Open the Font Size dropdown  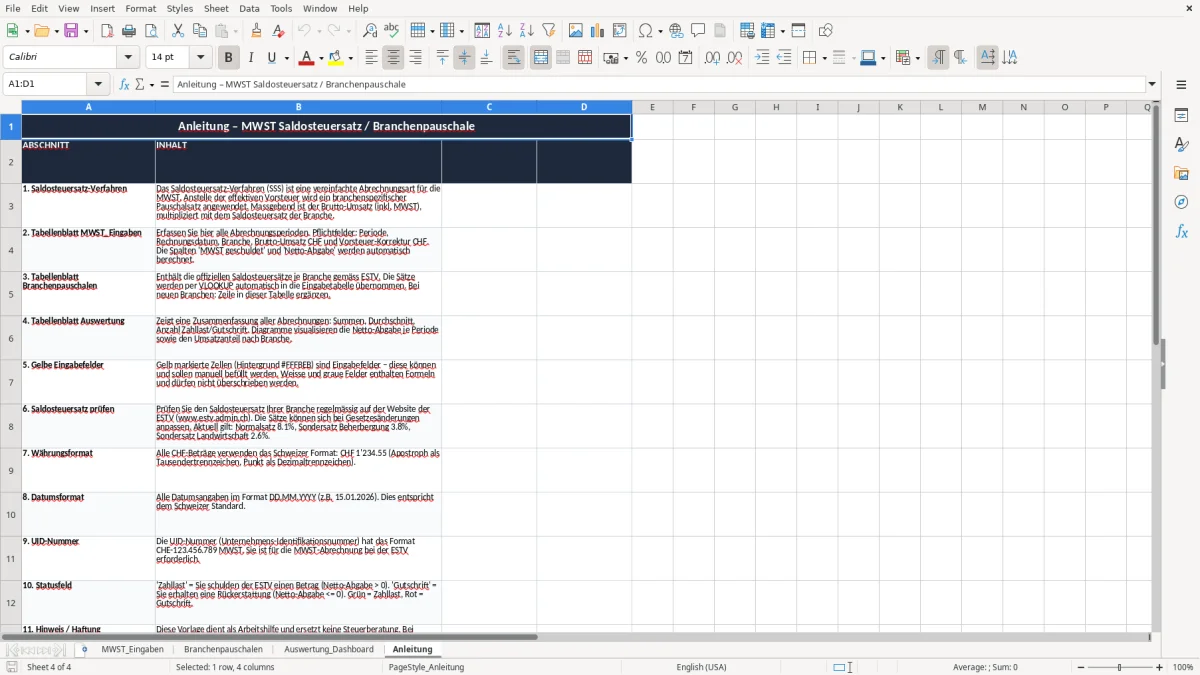200,58
